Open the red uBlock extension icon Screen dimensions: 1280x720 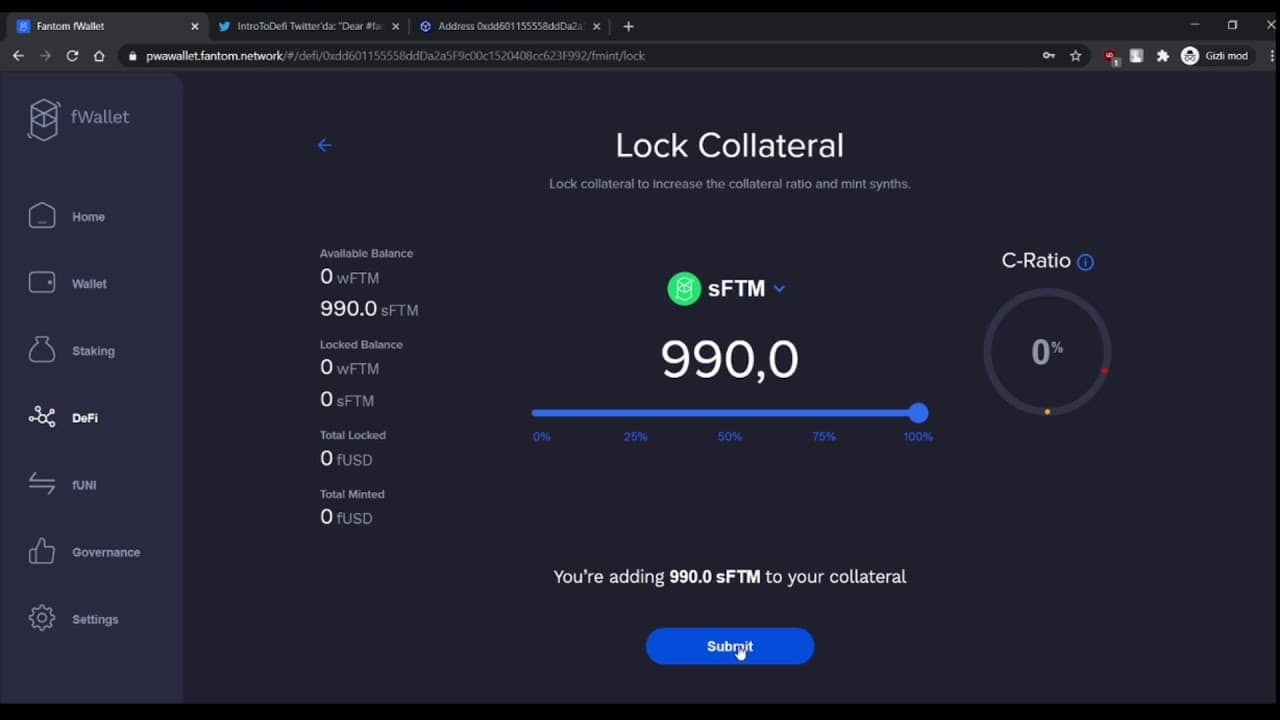pos(1112,56)
